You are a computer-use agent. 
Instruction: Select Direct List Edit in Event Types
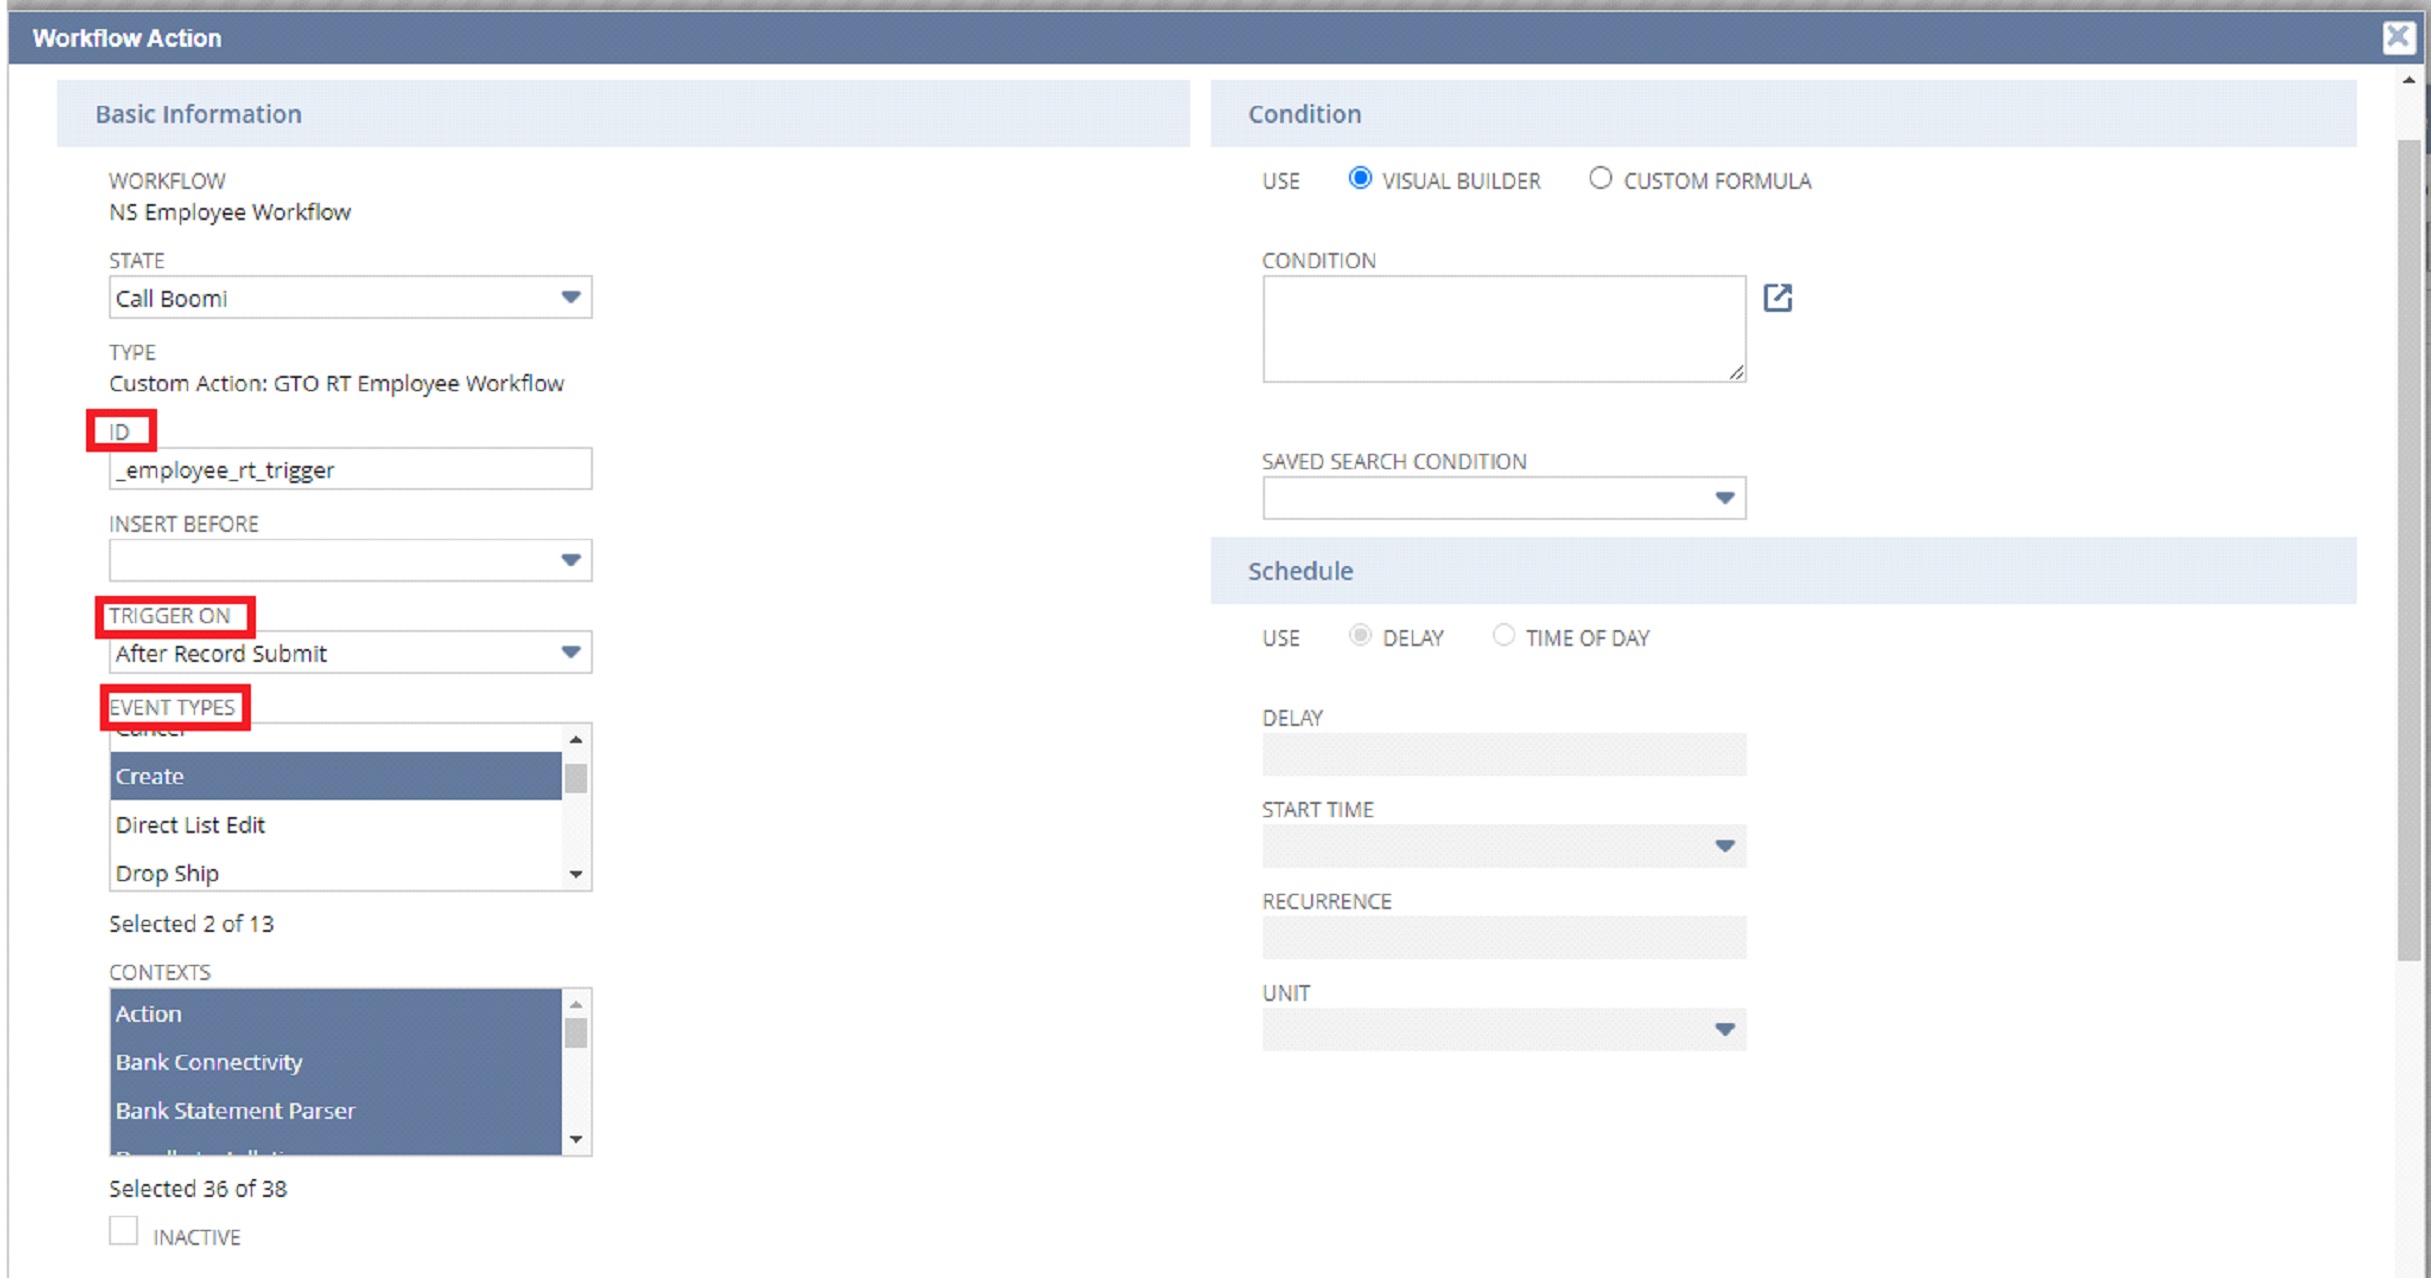click(x=300, y=825)
